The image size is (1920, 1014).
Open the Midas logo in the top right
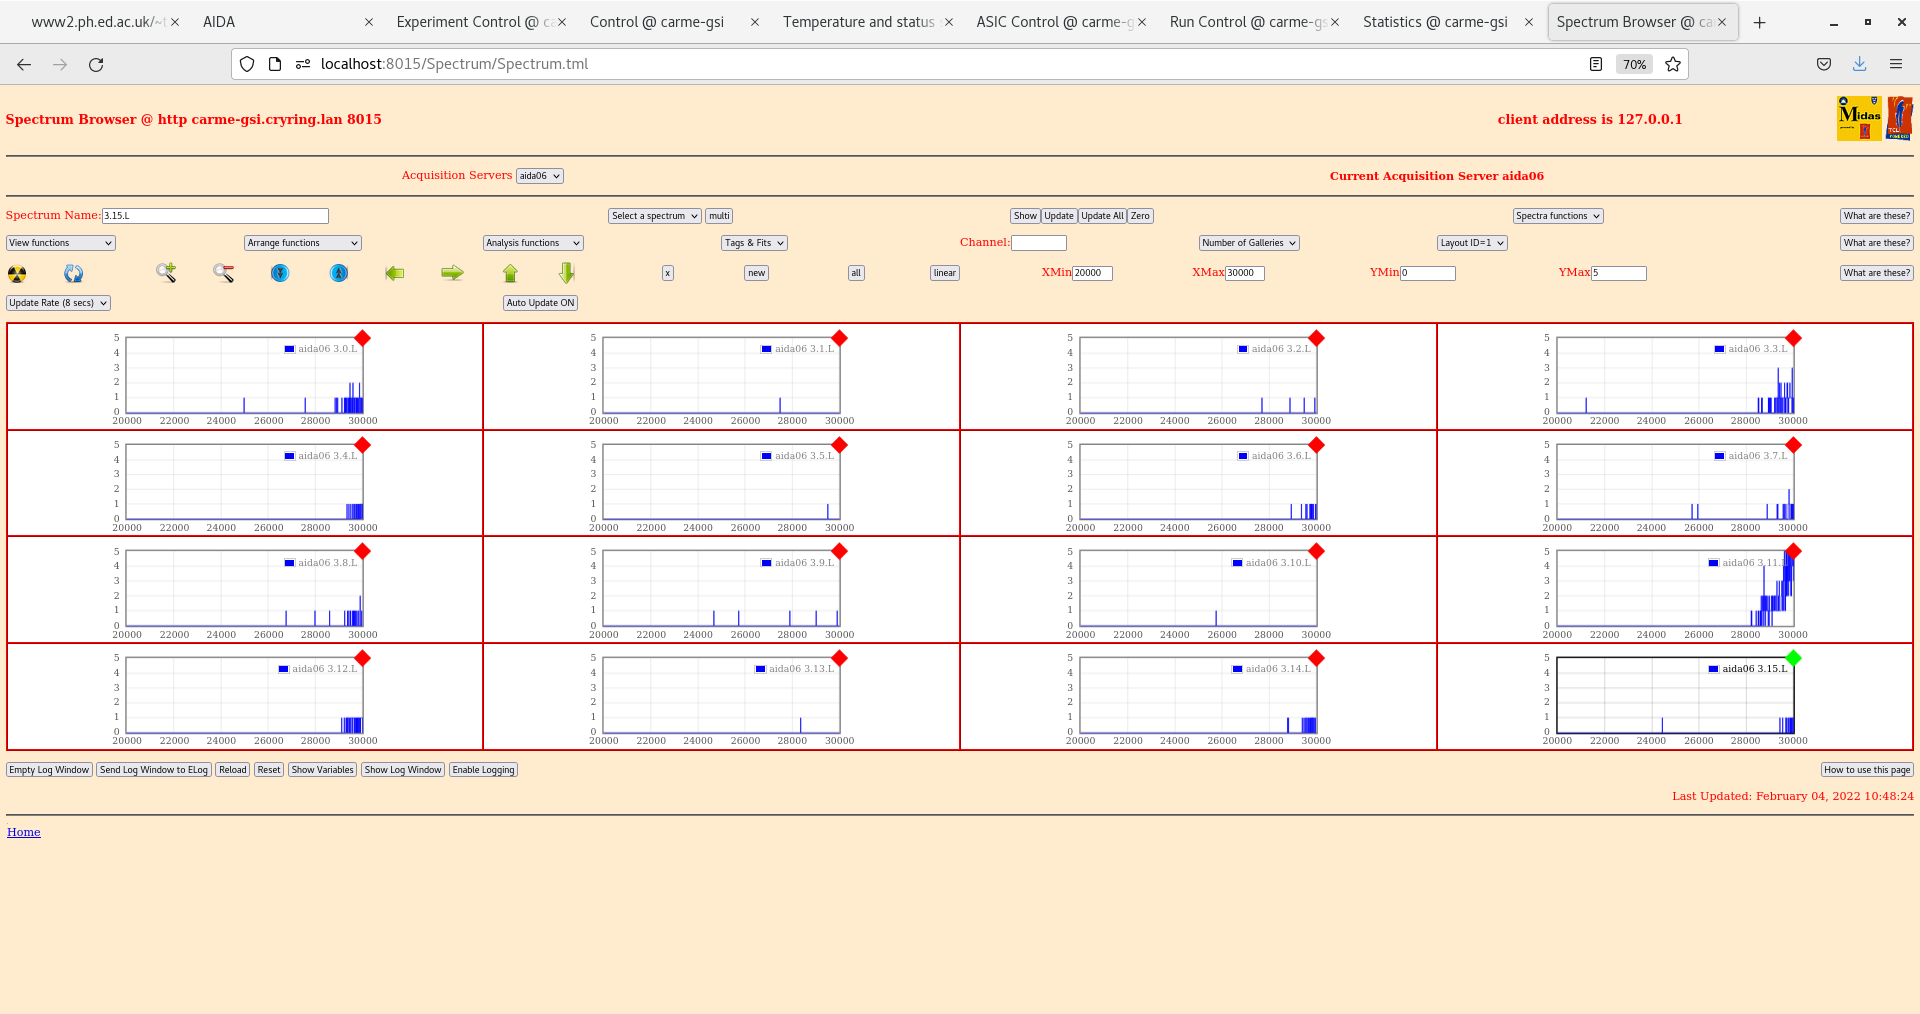(1858, 117)
